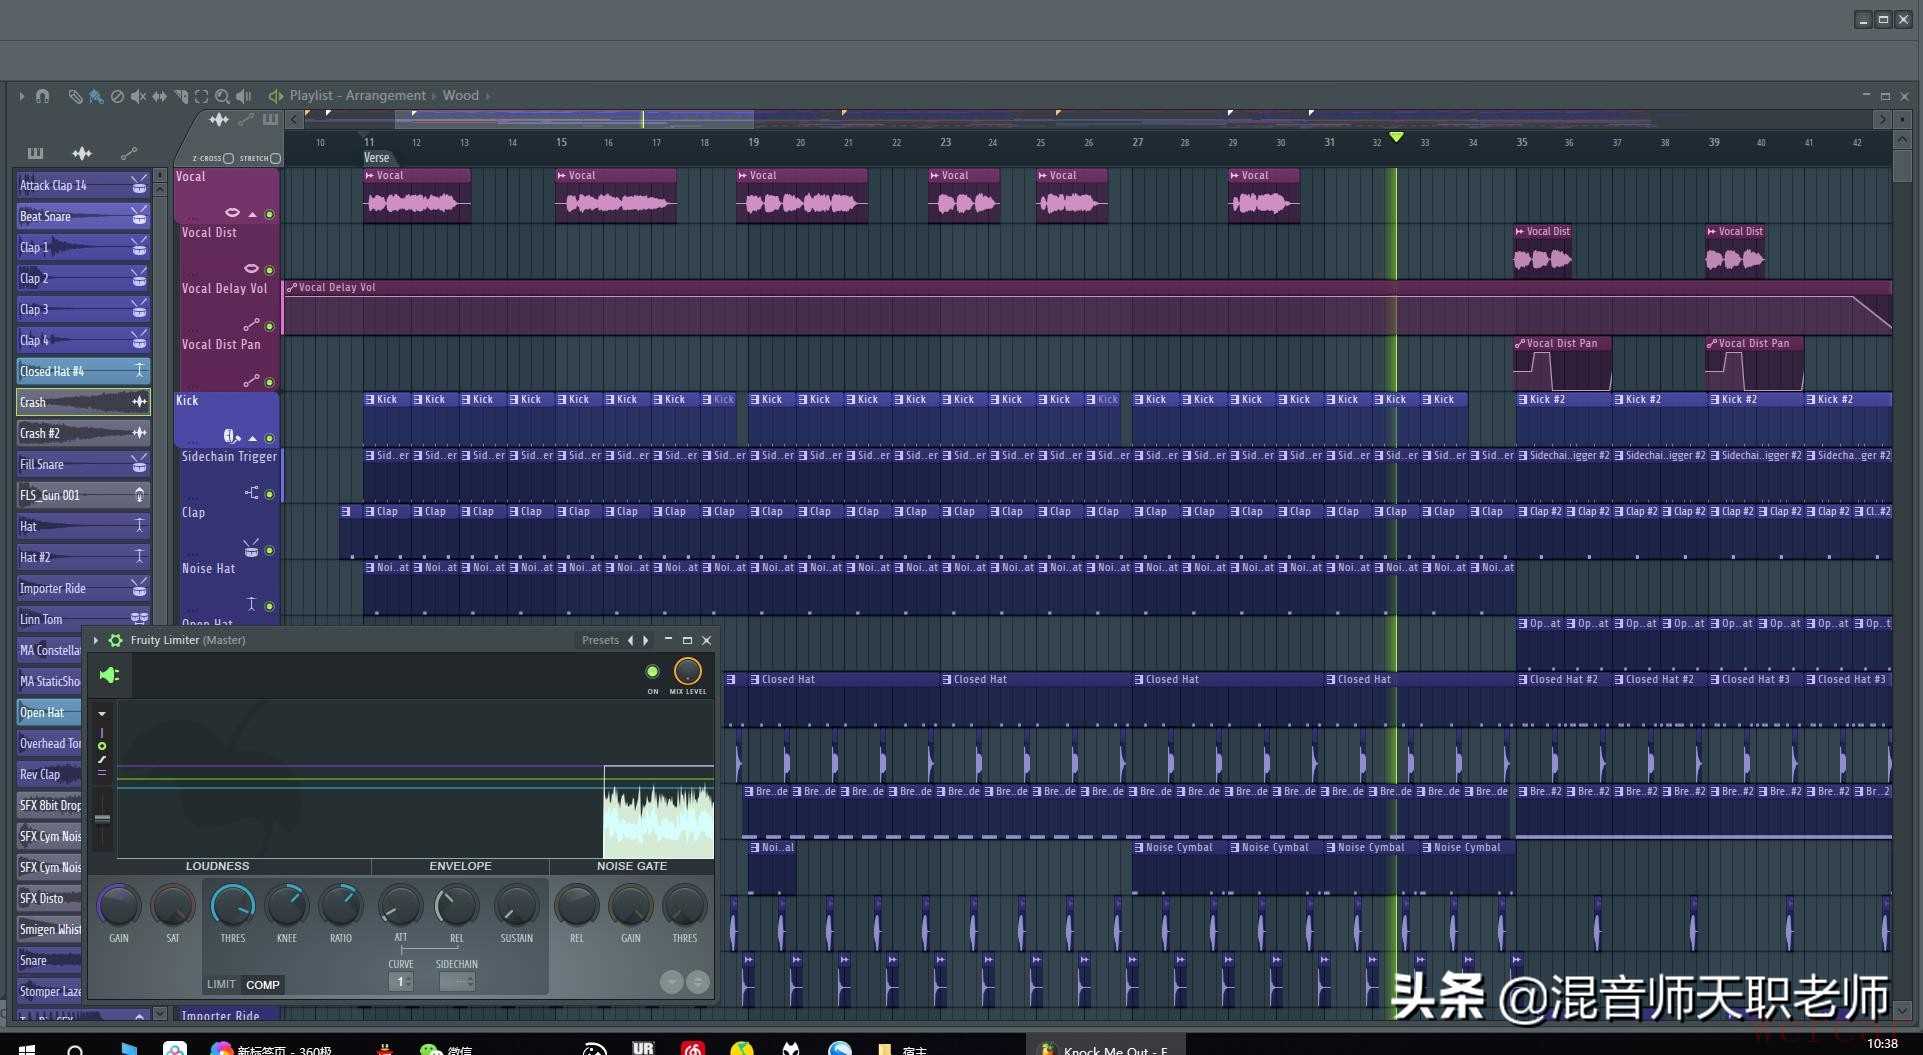Select the Verse timeline marker

tap(377, 158)
